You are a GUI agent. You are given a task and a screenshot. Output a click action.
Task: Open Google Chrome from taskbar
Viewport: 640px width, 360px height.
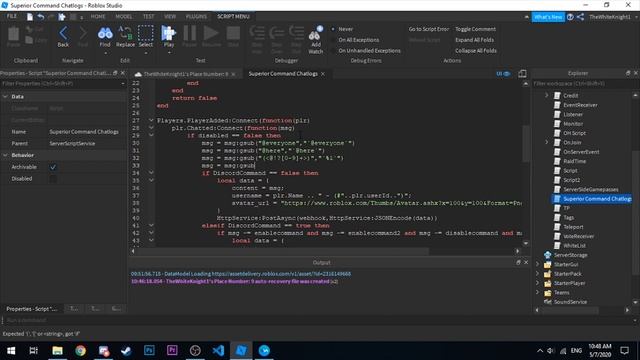pyautogui.click(x=80, y=351)
